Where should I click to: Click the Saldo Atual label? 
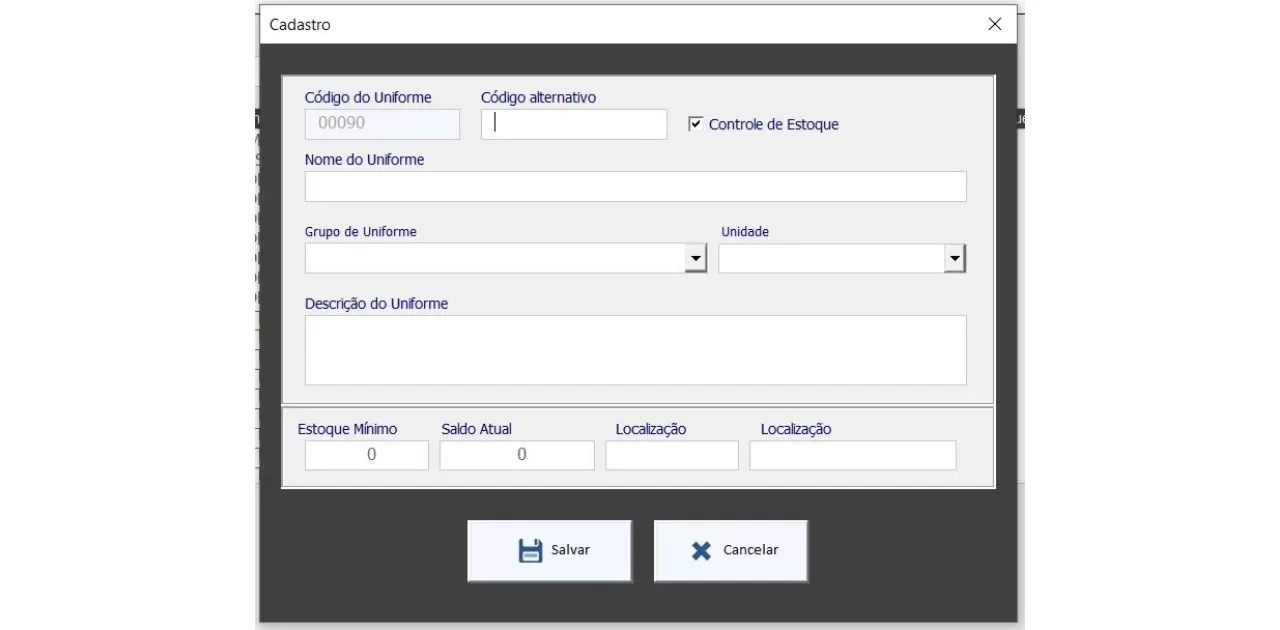(476, 429)
